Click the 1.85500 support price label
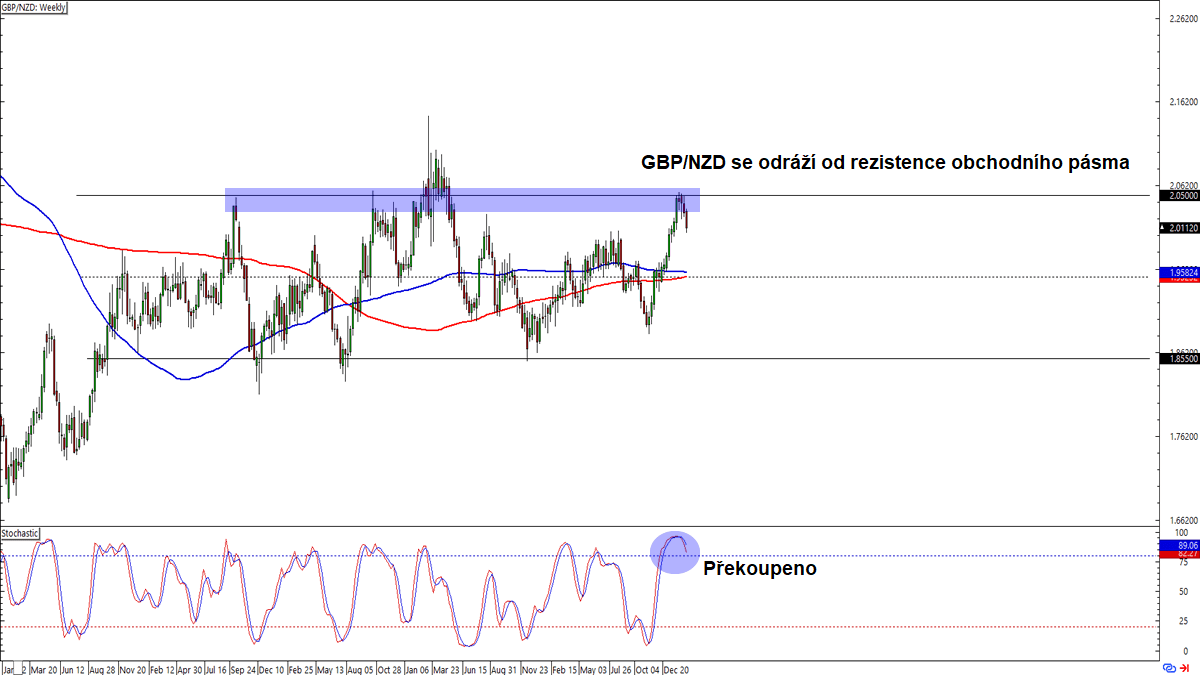This screenshot has height=675, width=1200. tap(1178, 358)
